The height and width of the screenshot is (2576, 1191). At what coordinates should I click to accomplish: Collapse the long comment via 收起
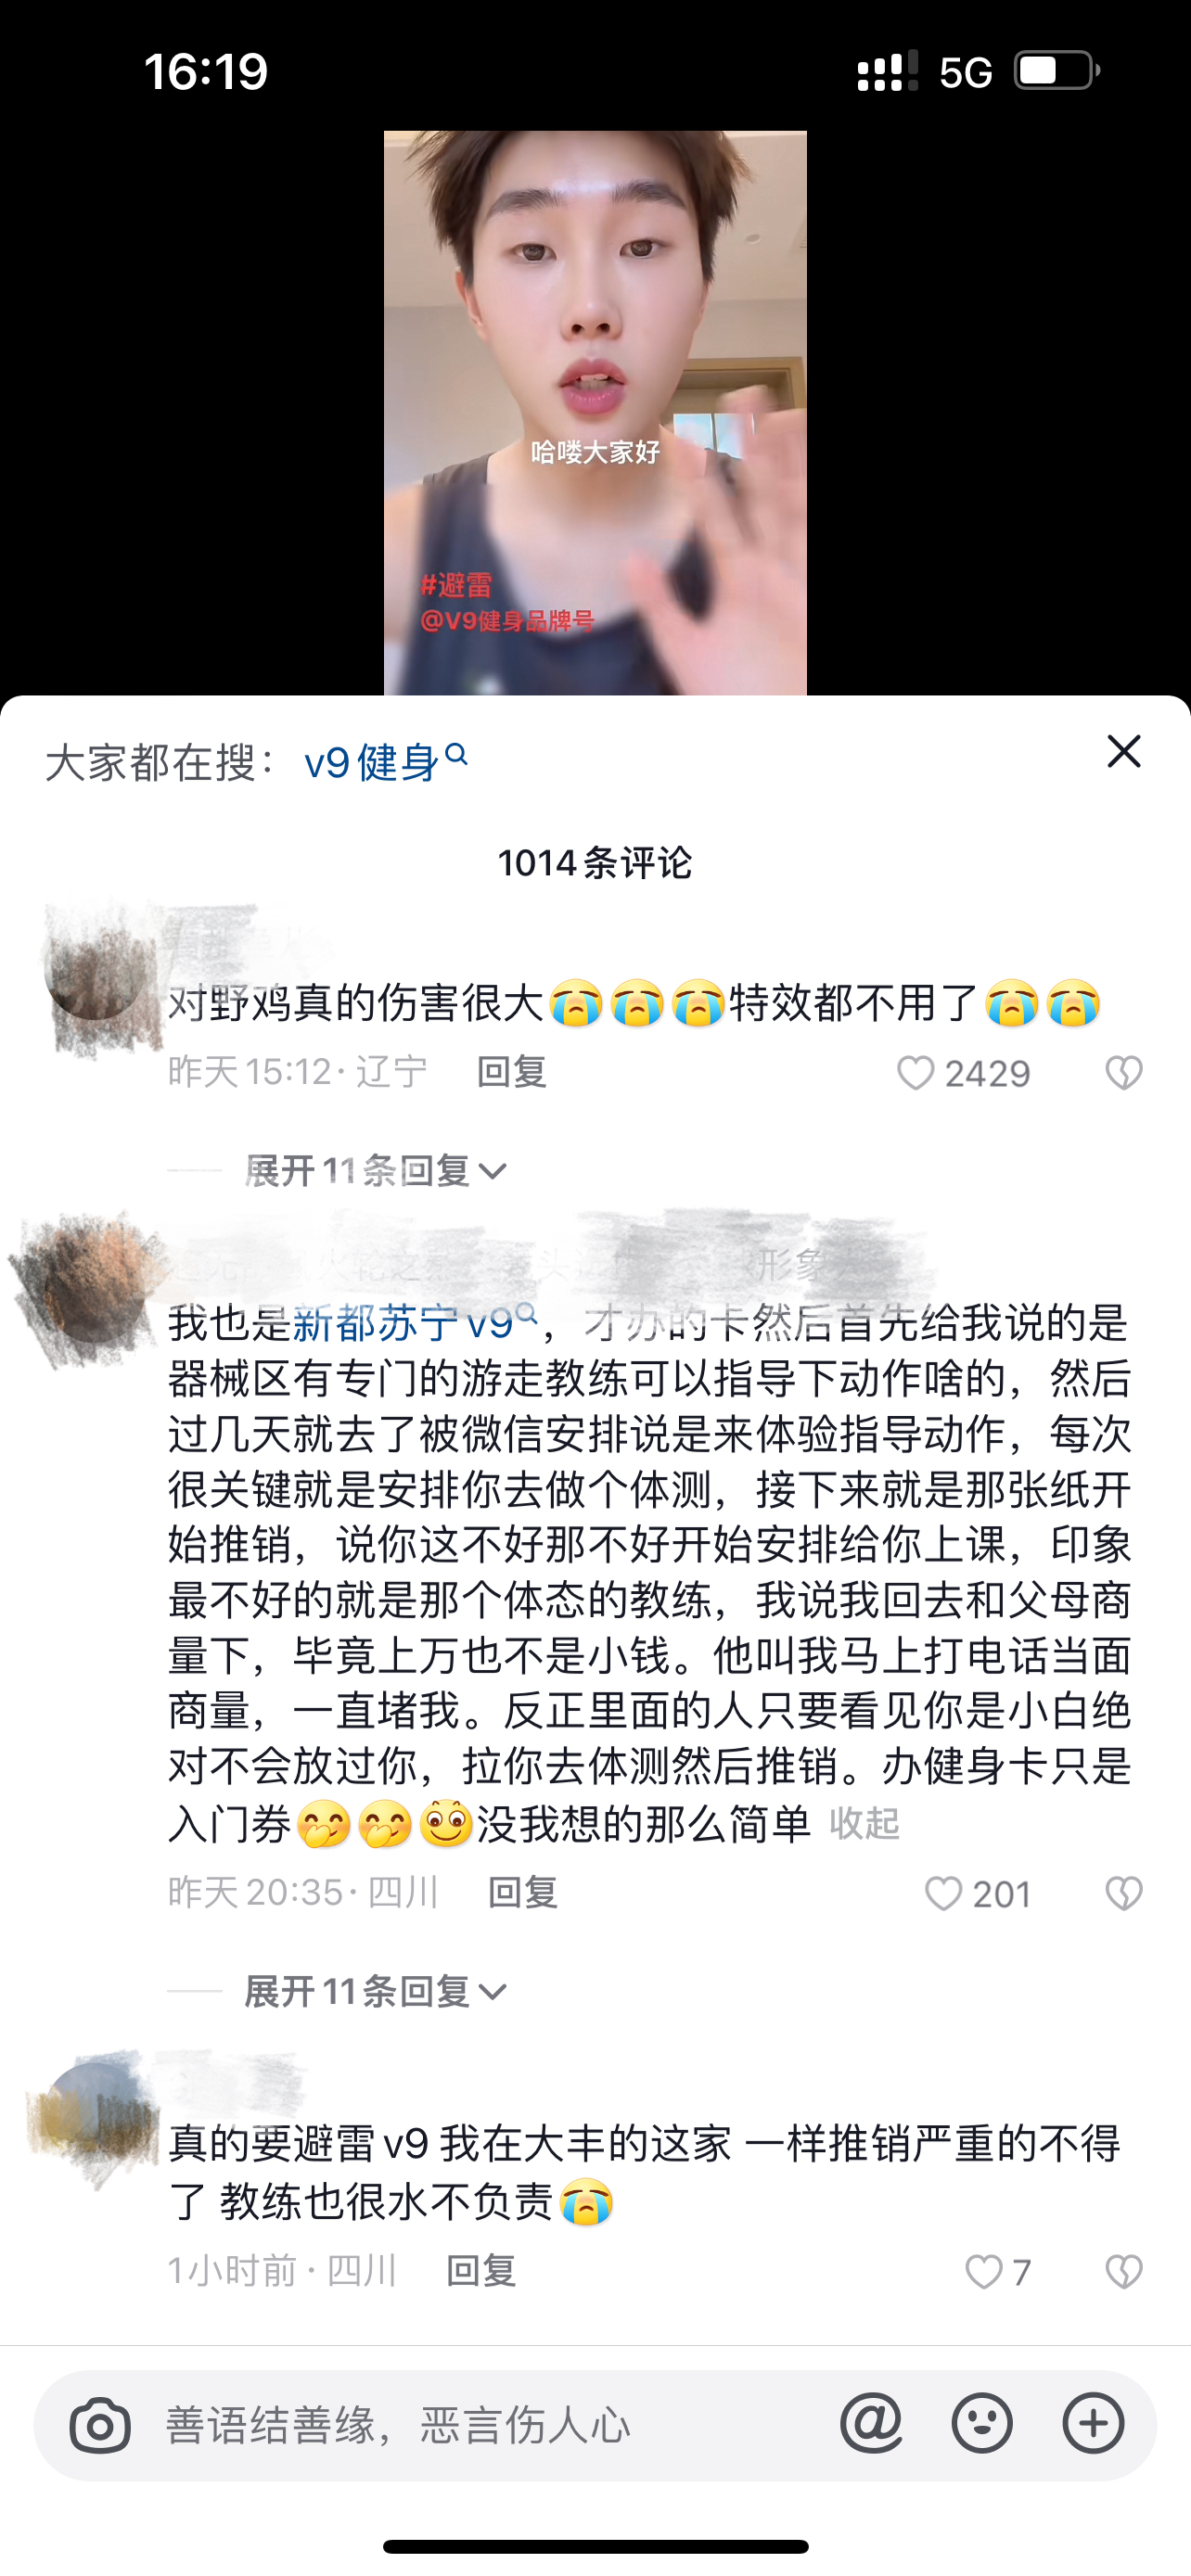[865, 1824]
